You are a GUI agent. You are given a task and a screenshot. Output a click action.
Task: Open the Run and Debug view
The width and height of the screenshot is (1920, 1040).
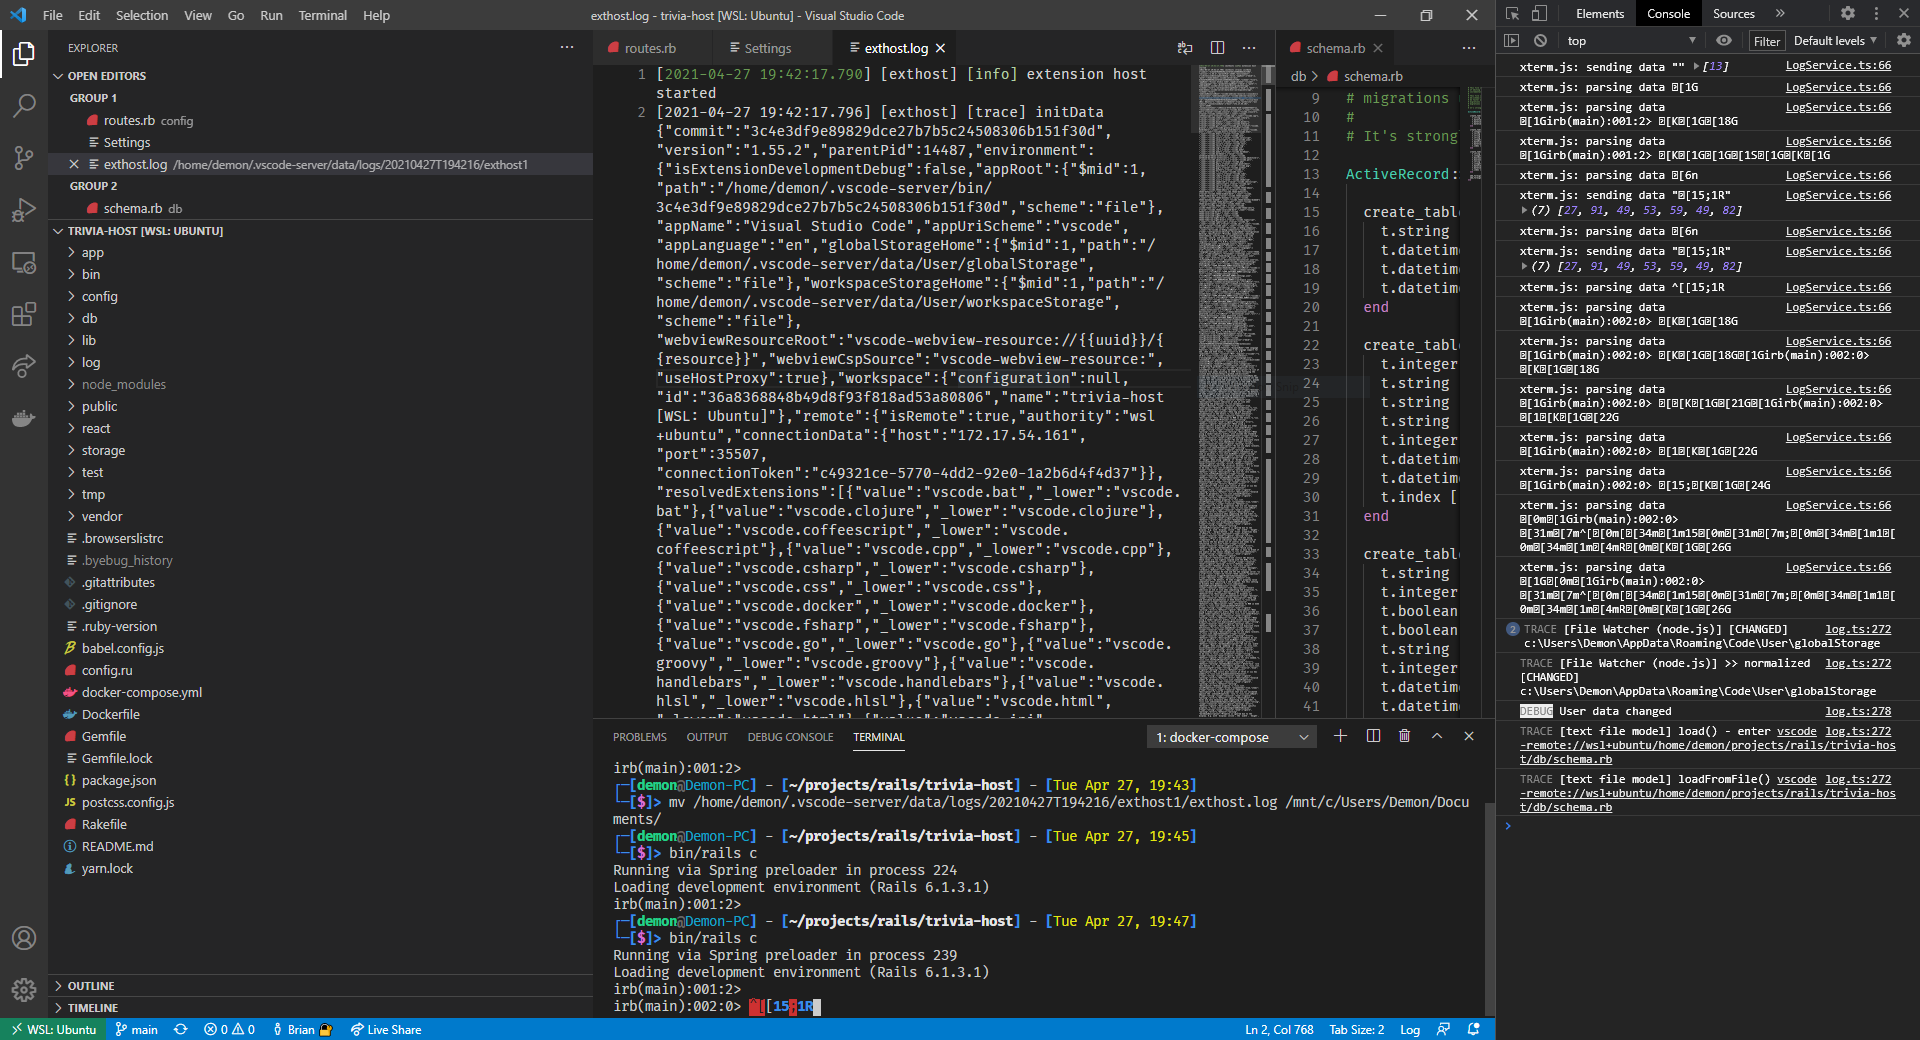coord(23,209)
